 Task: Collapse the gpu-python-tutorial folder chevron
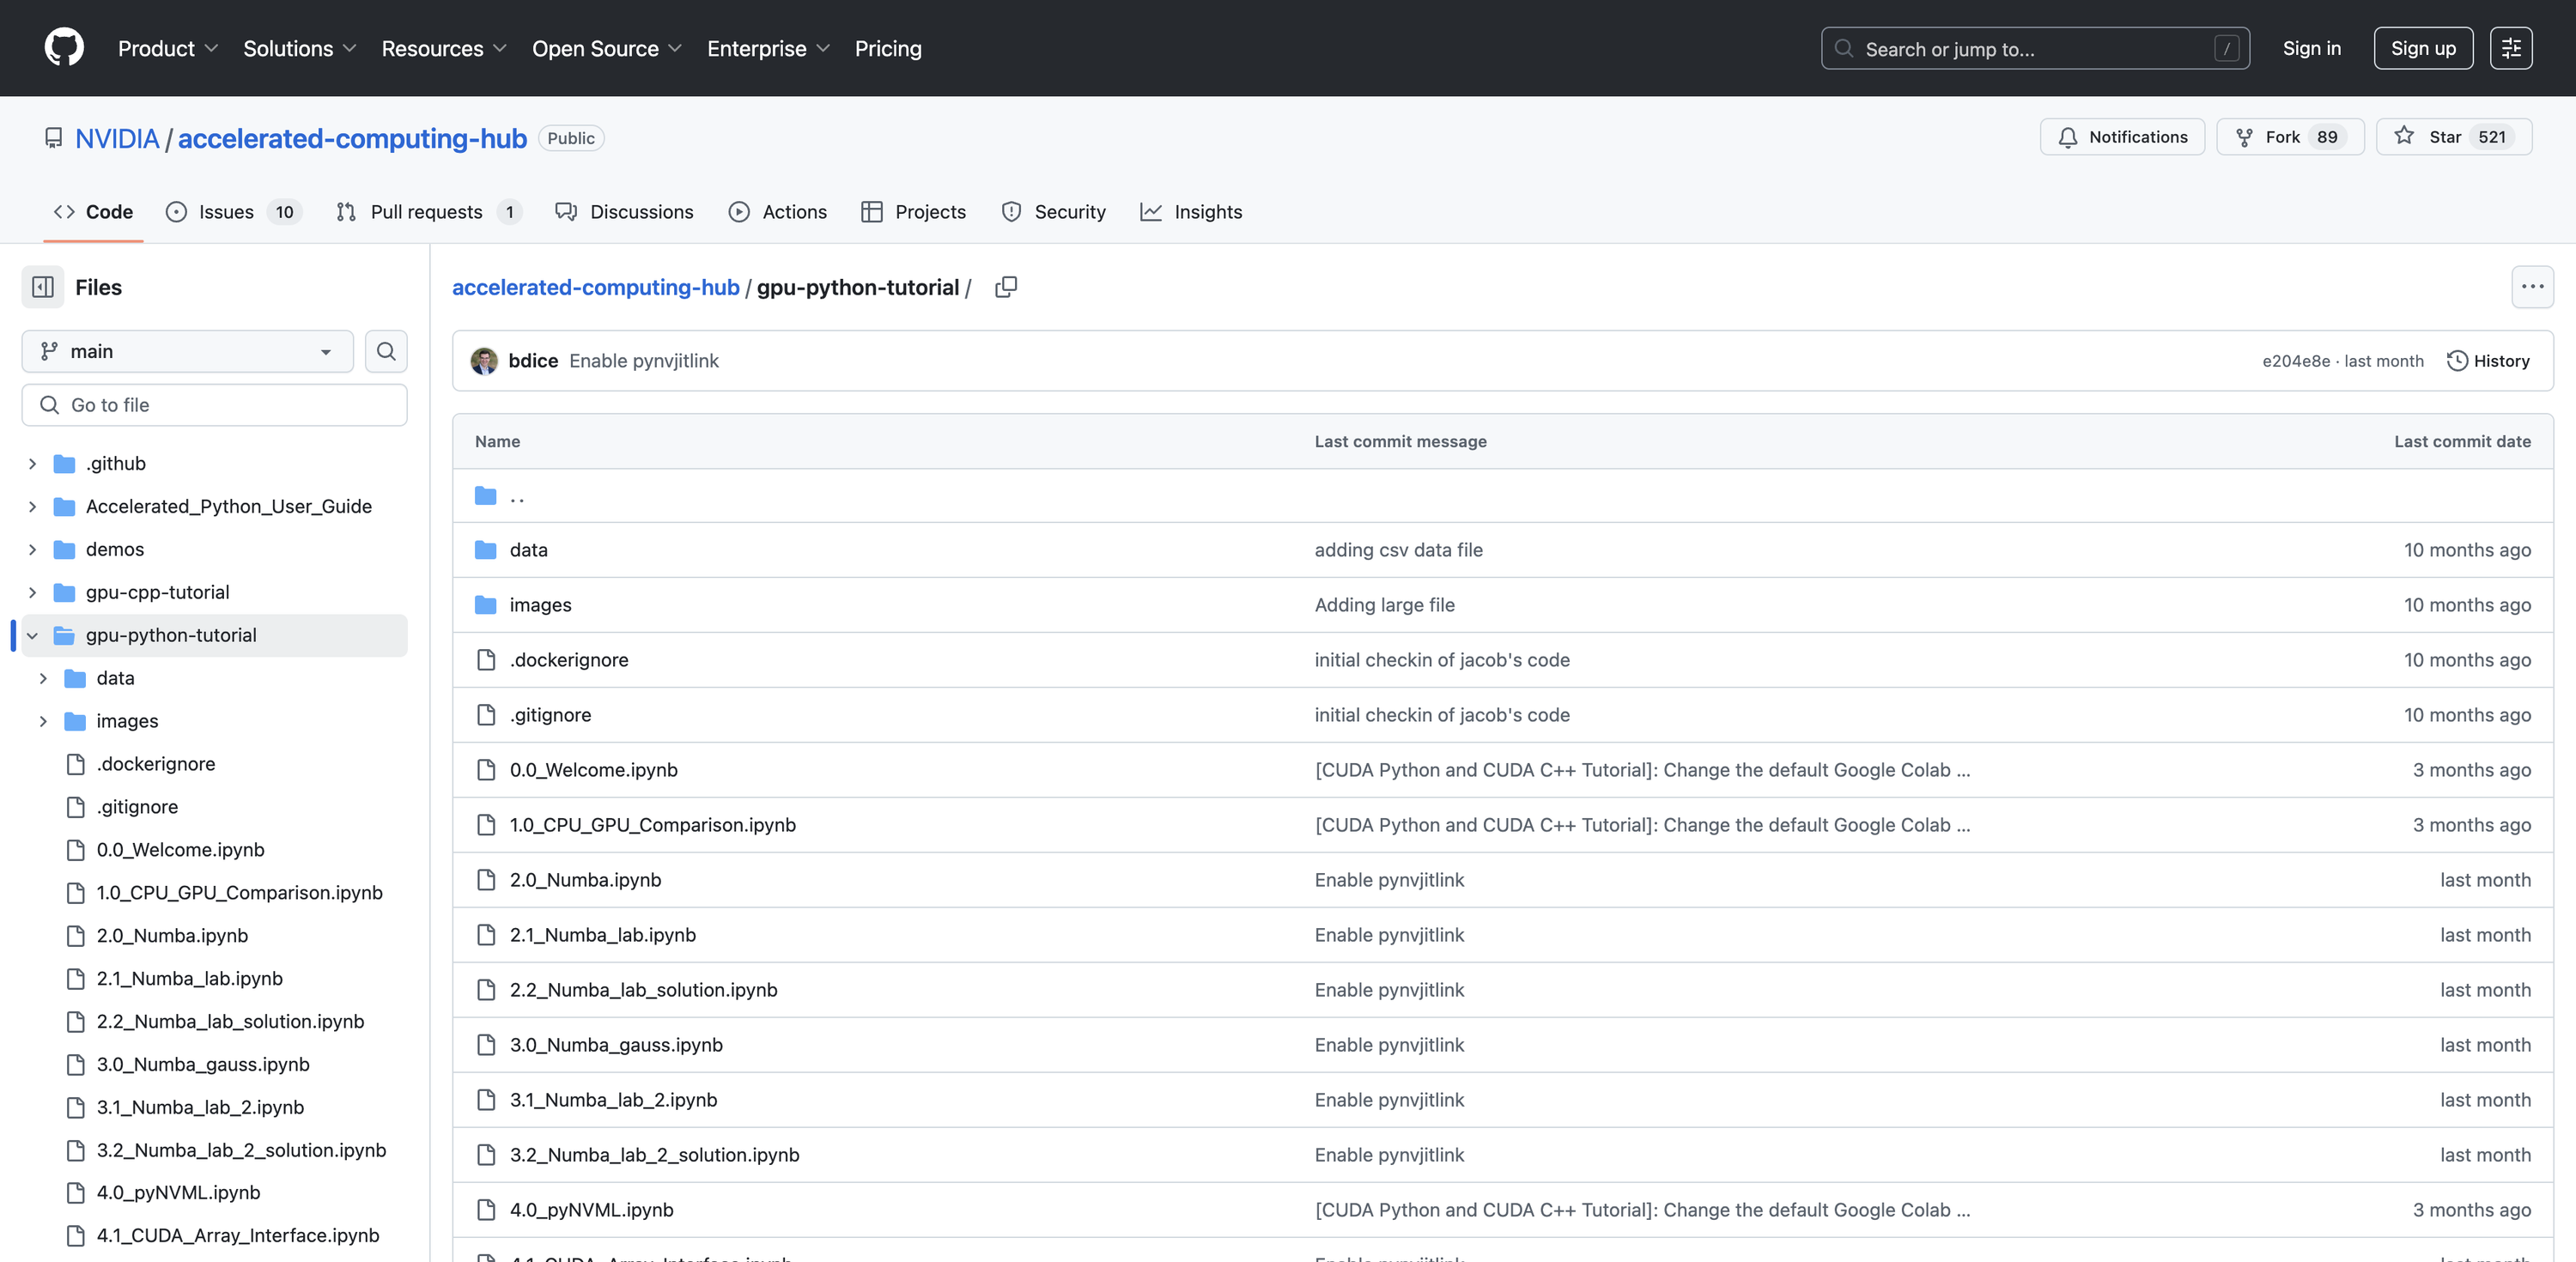[x=32, y=636]
